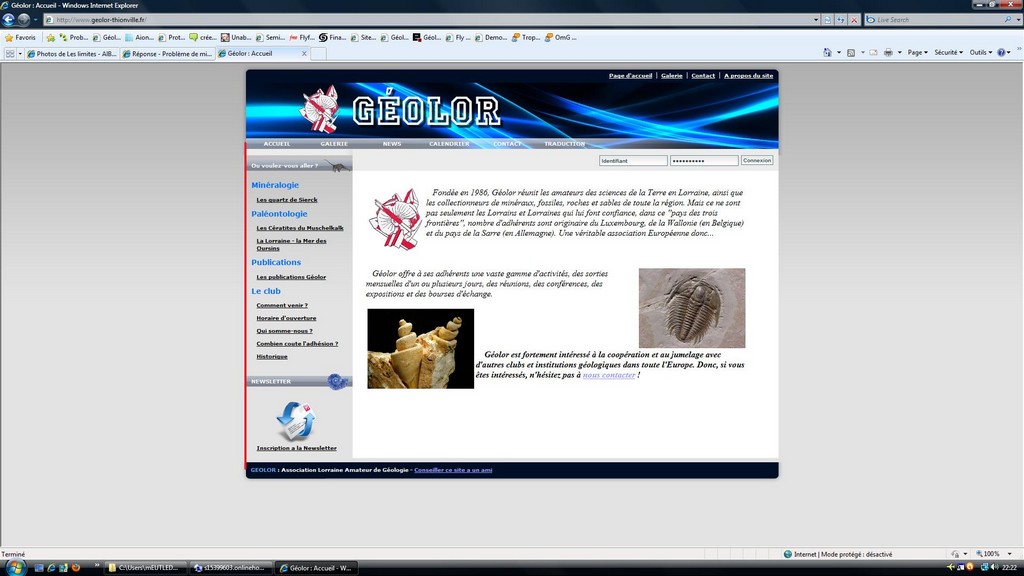Click the 'nous contacter' link
The width and height of the screenshot is (1024, 576).
click(x=609, y=375)
